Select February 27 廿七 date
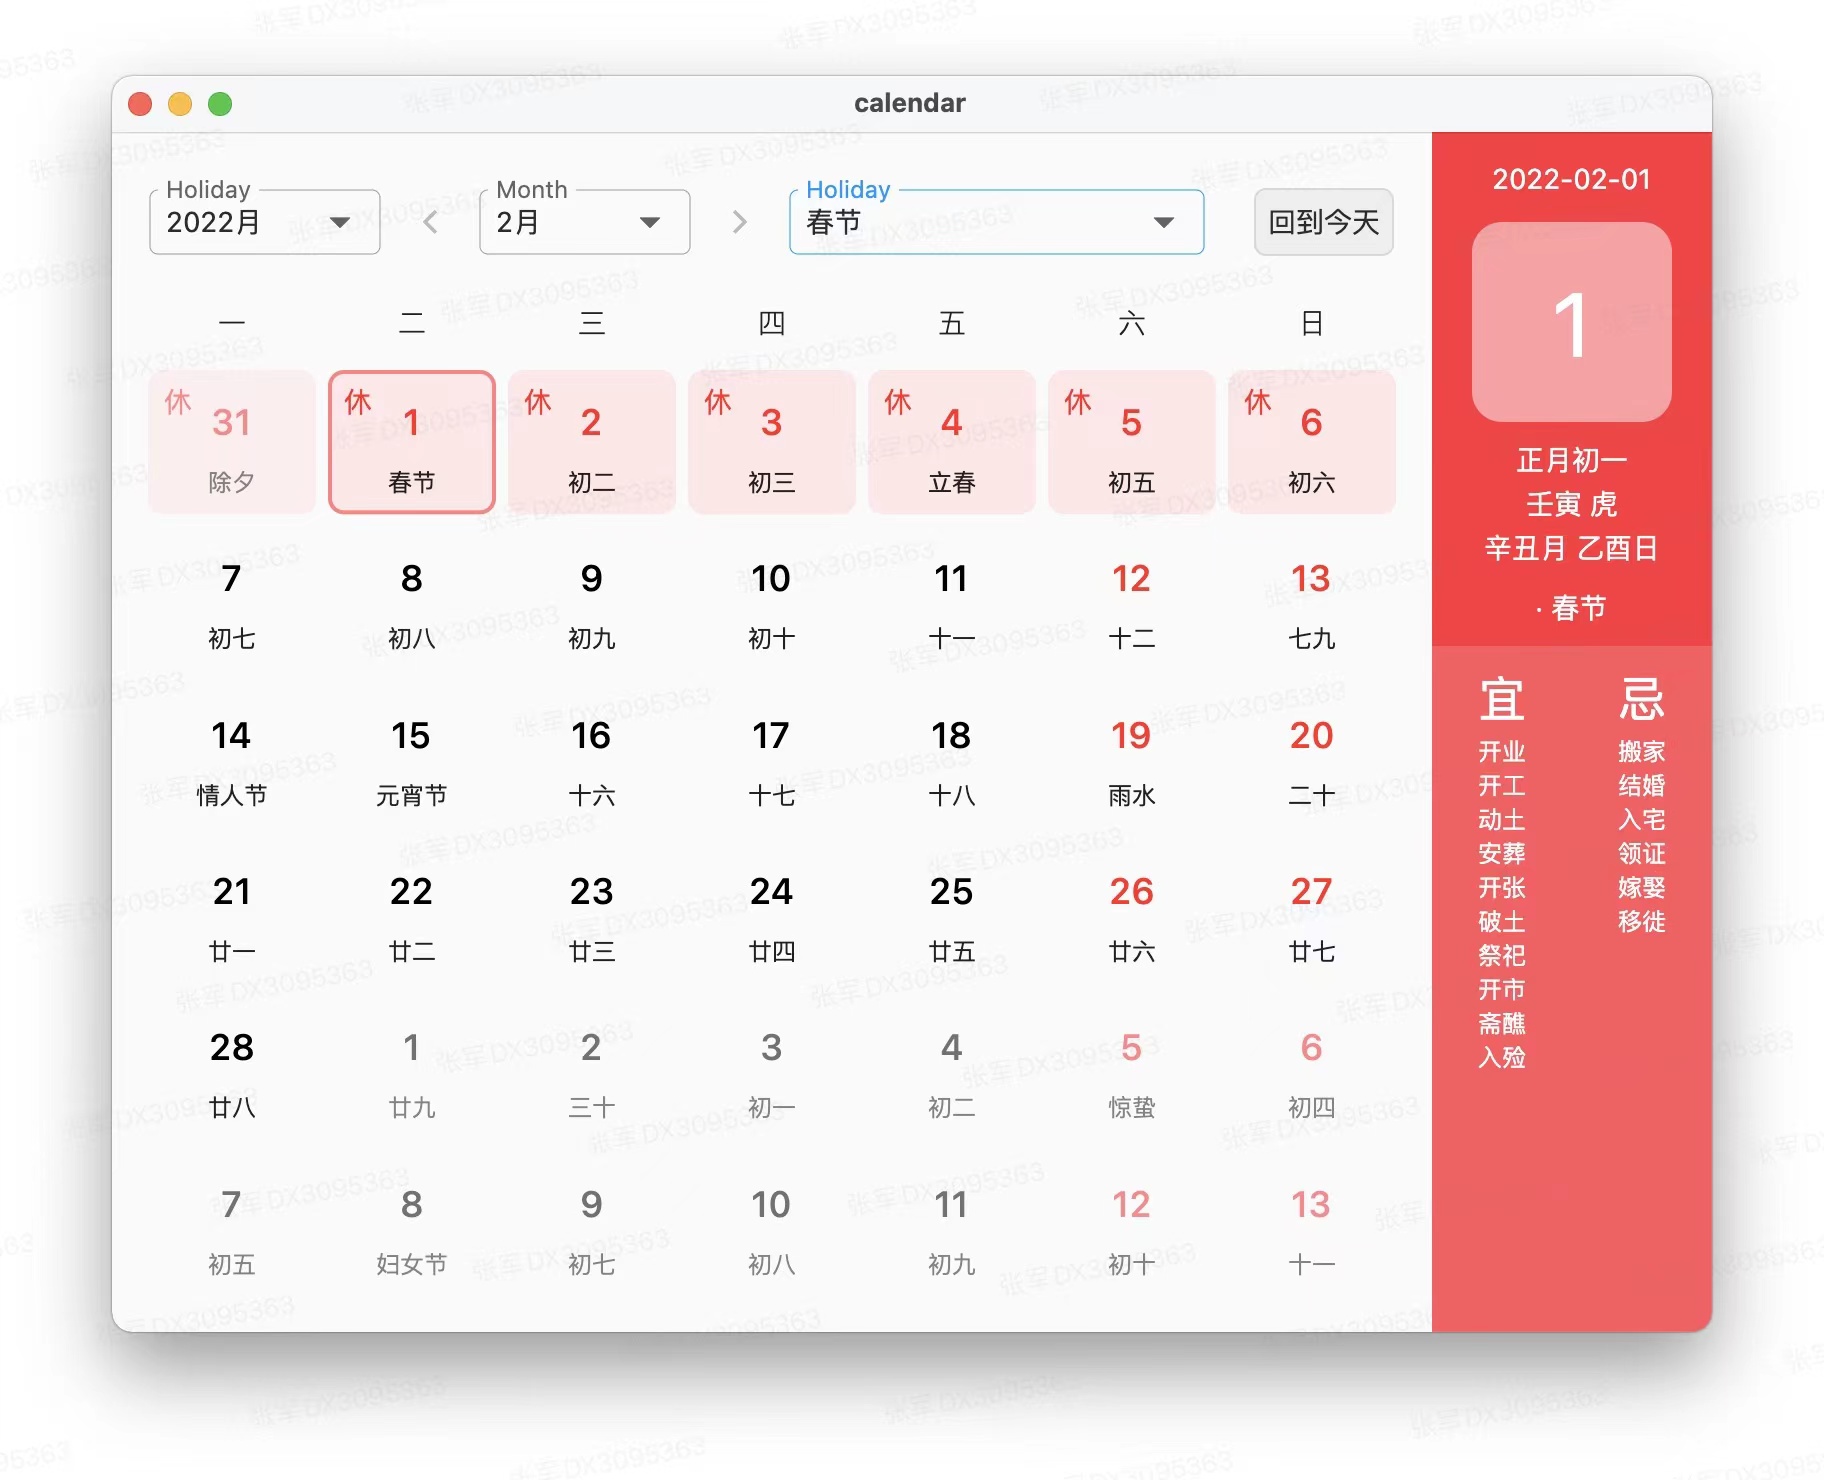This screenshot has height=1480, width=1824. coord(1312,918)
